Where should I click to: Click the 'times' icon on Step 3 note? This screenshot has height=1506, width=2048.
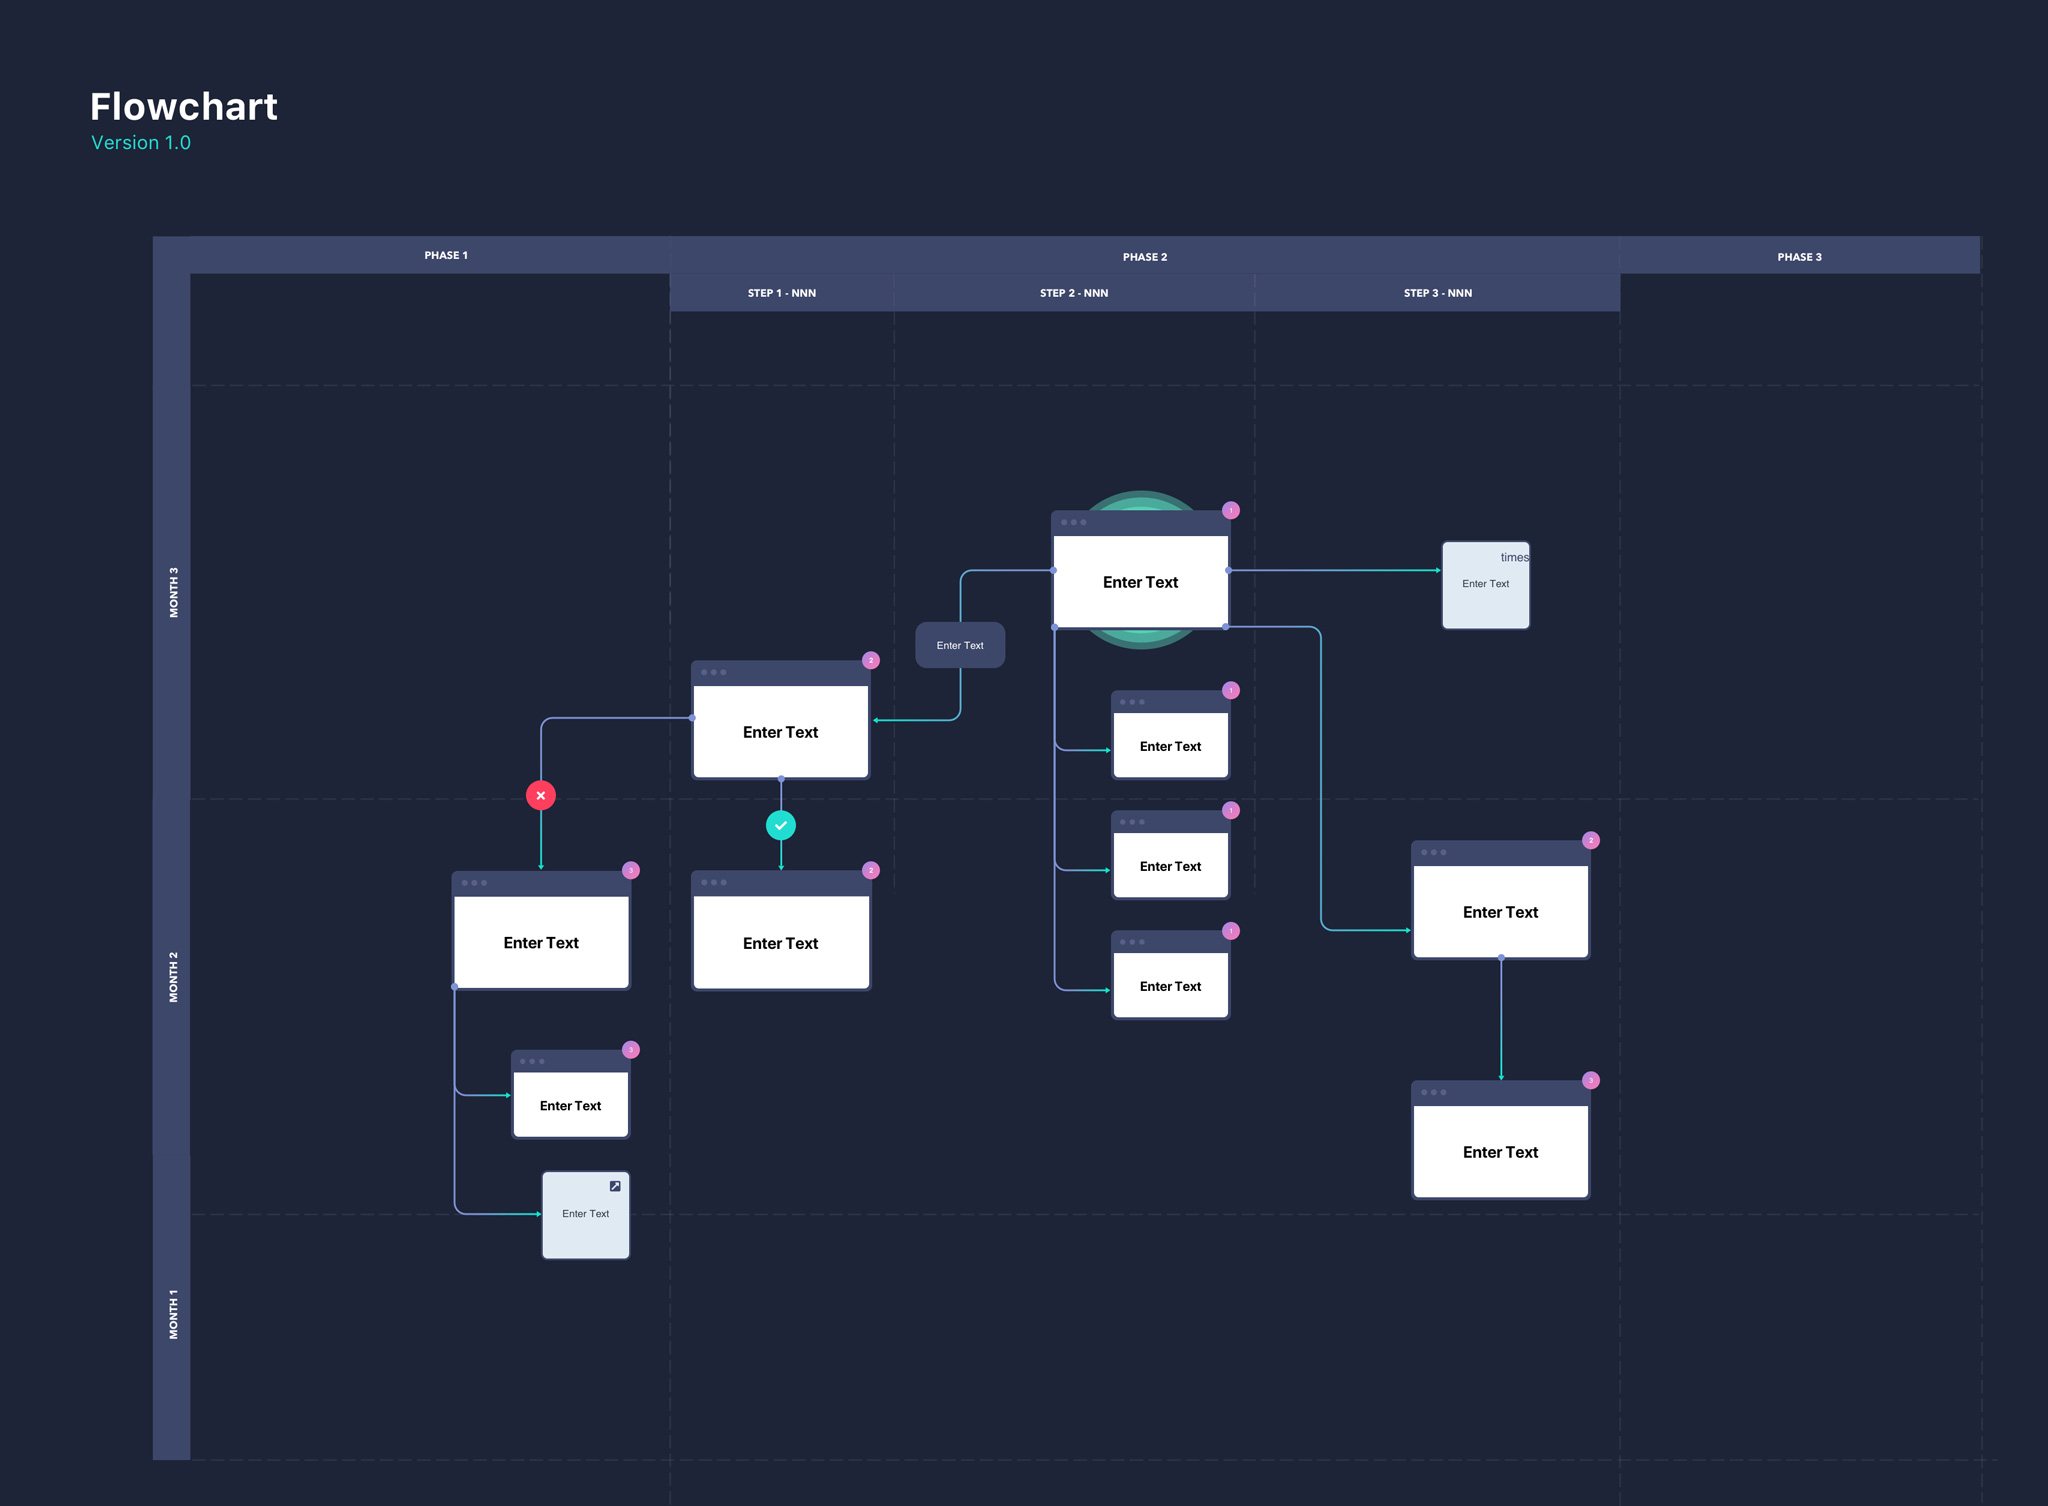coord(1514,557)
